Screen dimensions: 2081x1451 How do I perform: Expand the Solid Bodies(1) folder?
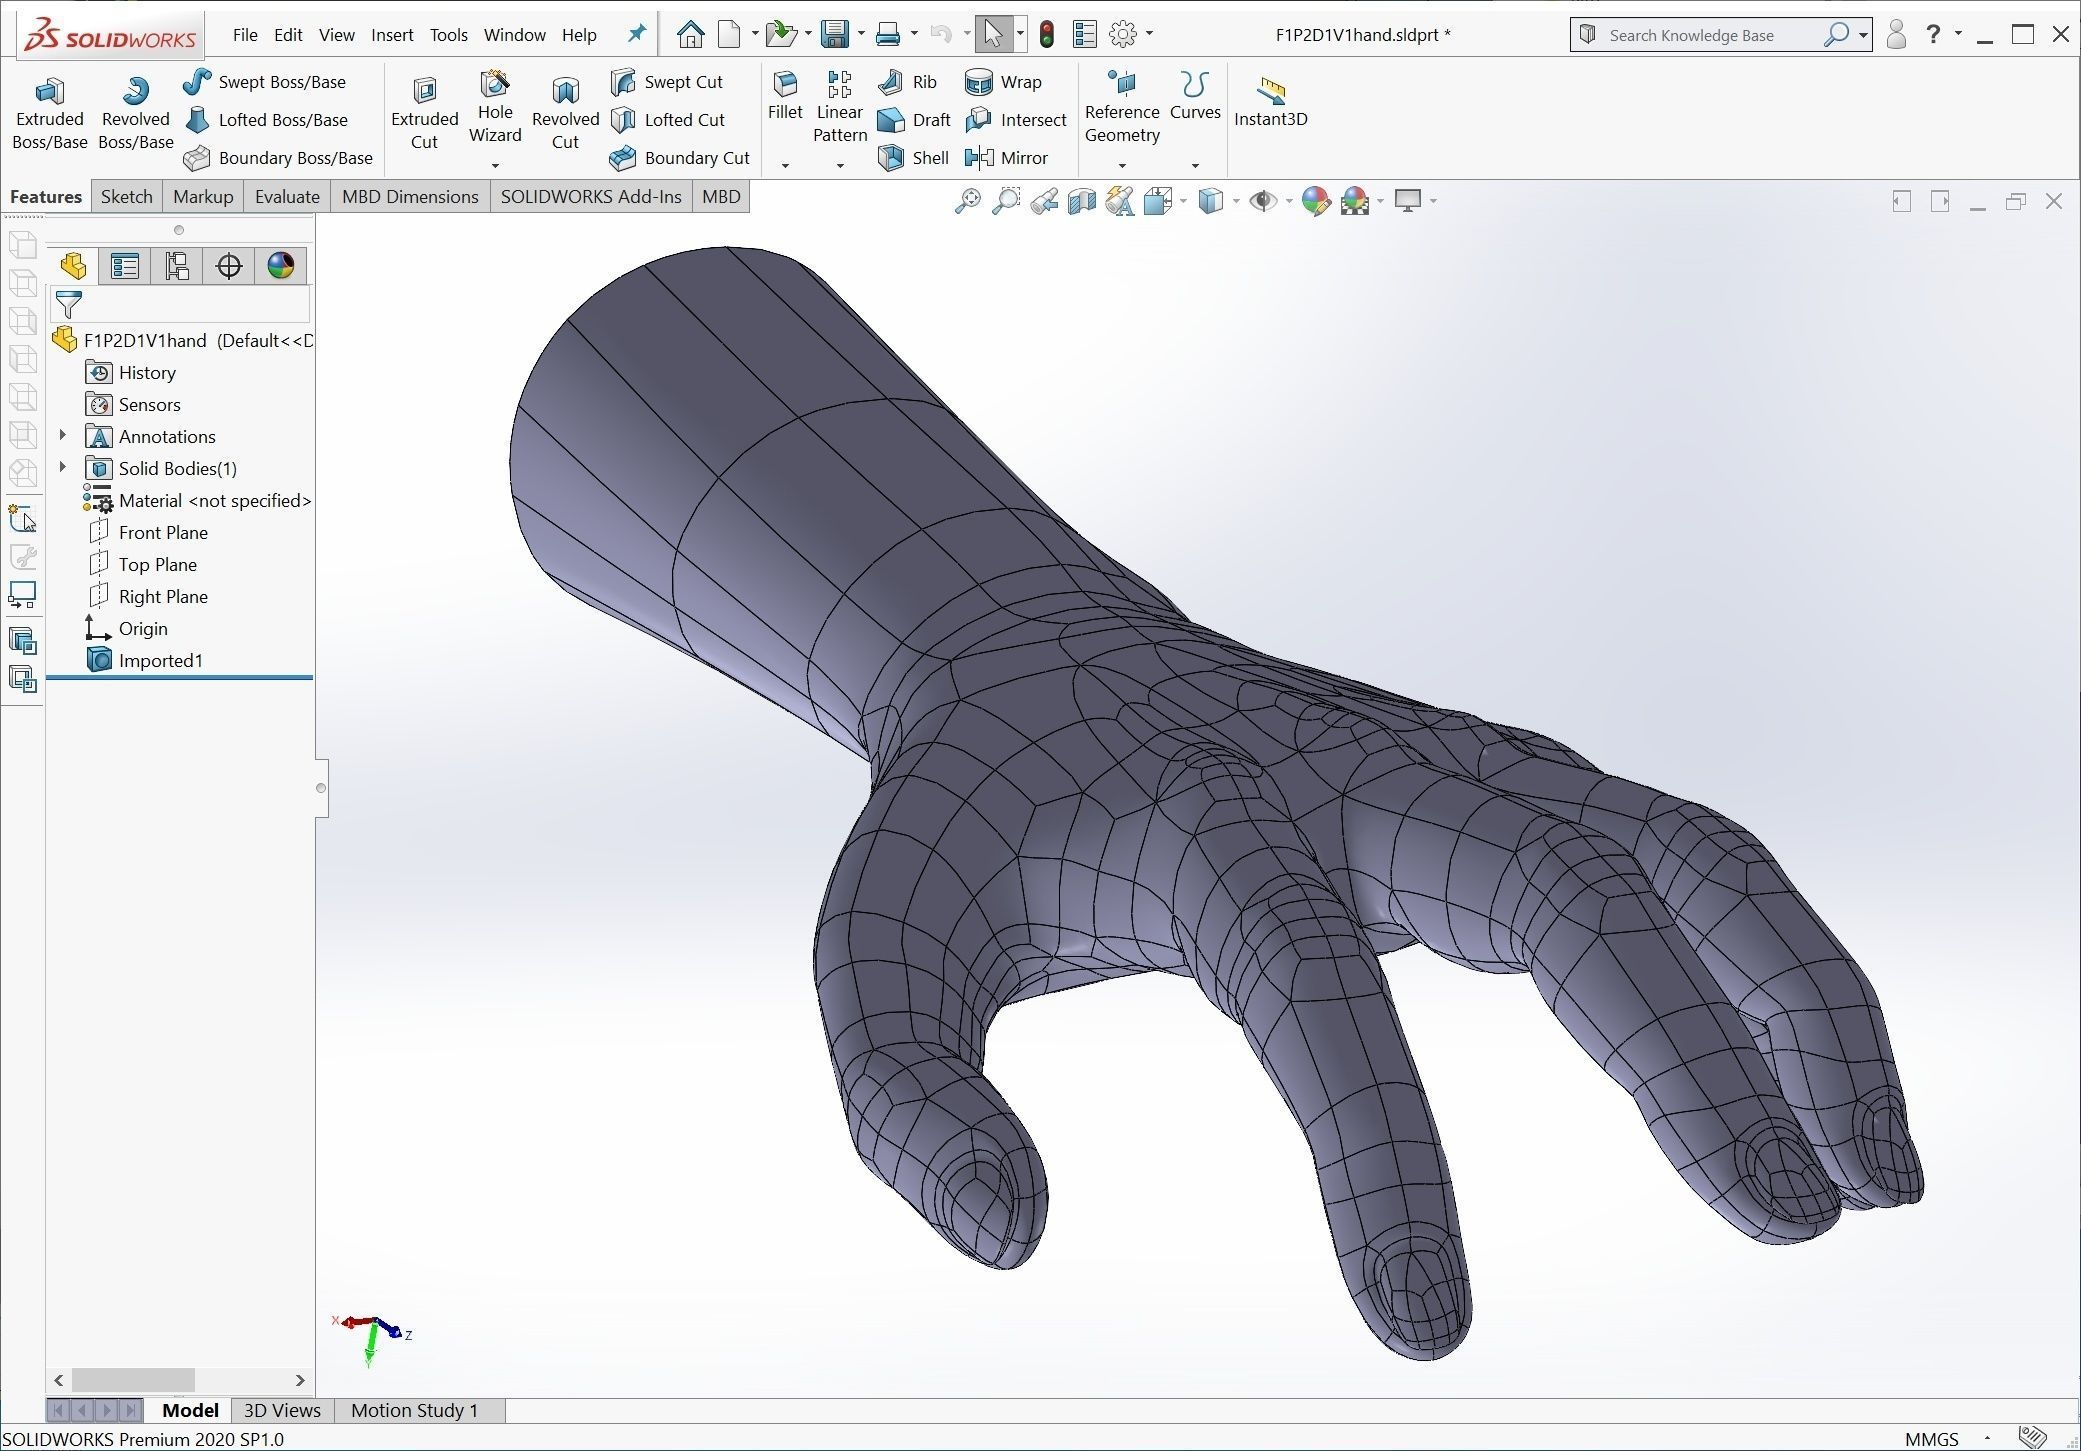tap(63, 468)
